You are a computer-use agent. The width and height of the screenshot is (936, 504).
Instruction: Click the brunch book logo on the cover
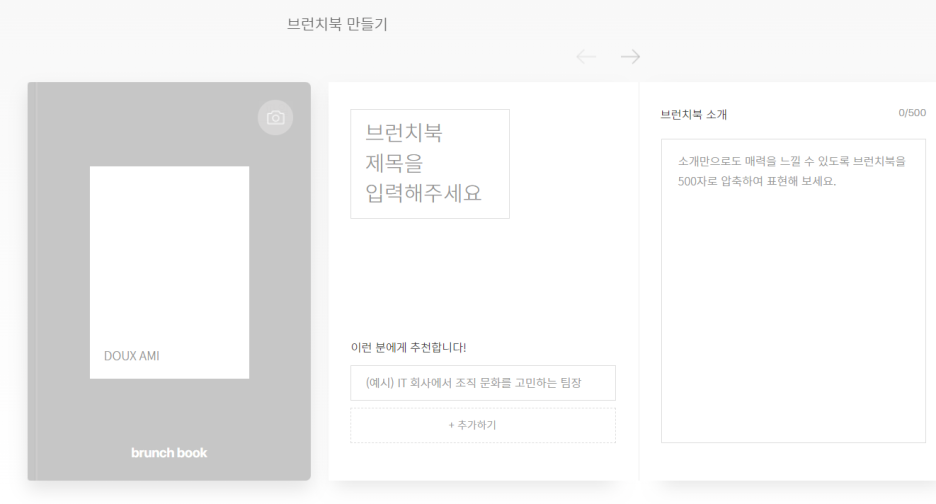pyautogui.click(x=169, y=453)
